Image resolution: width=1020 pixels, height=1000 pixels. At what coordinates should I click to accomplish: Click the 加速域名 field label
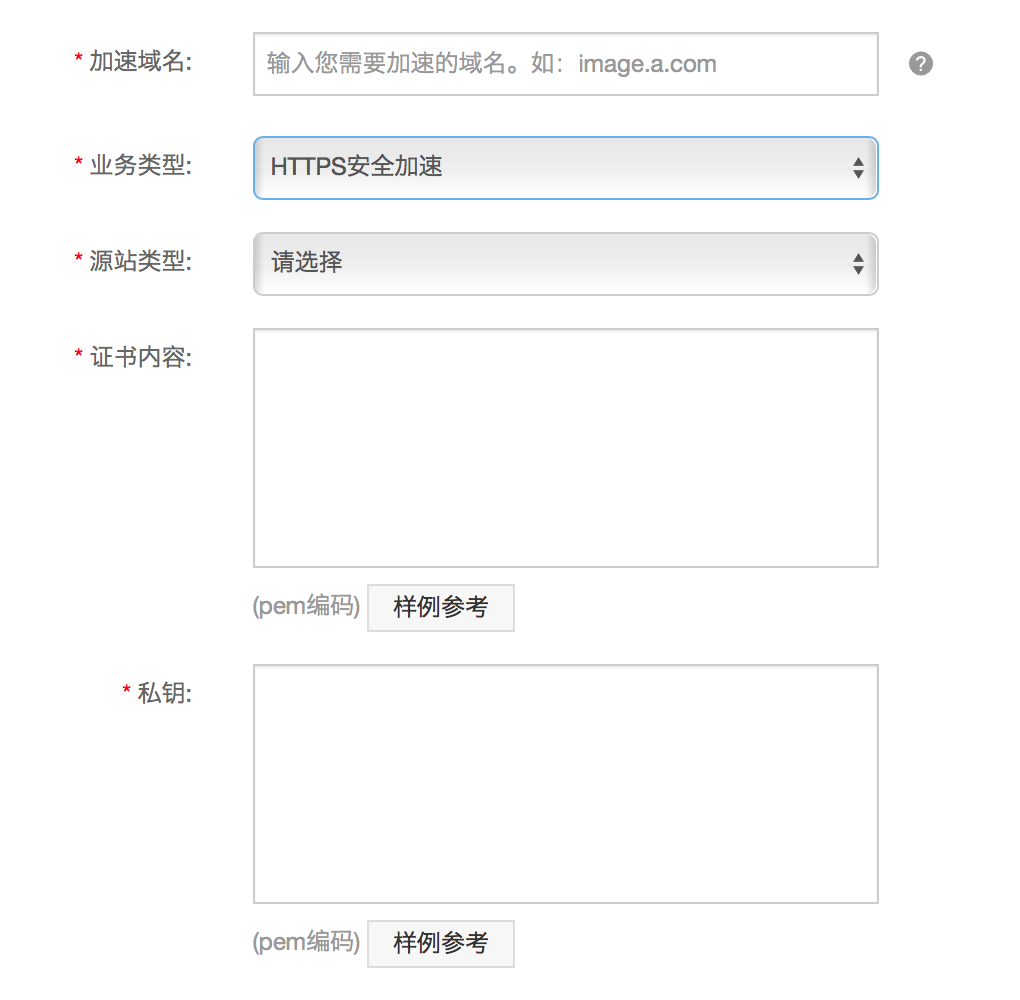tap(141, 61)
